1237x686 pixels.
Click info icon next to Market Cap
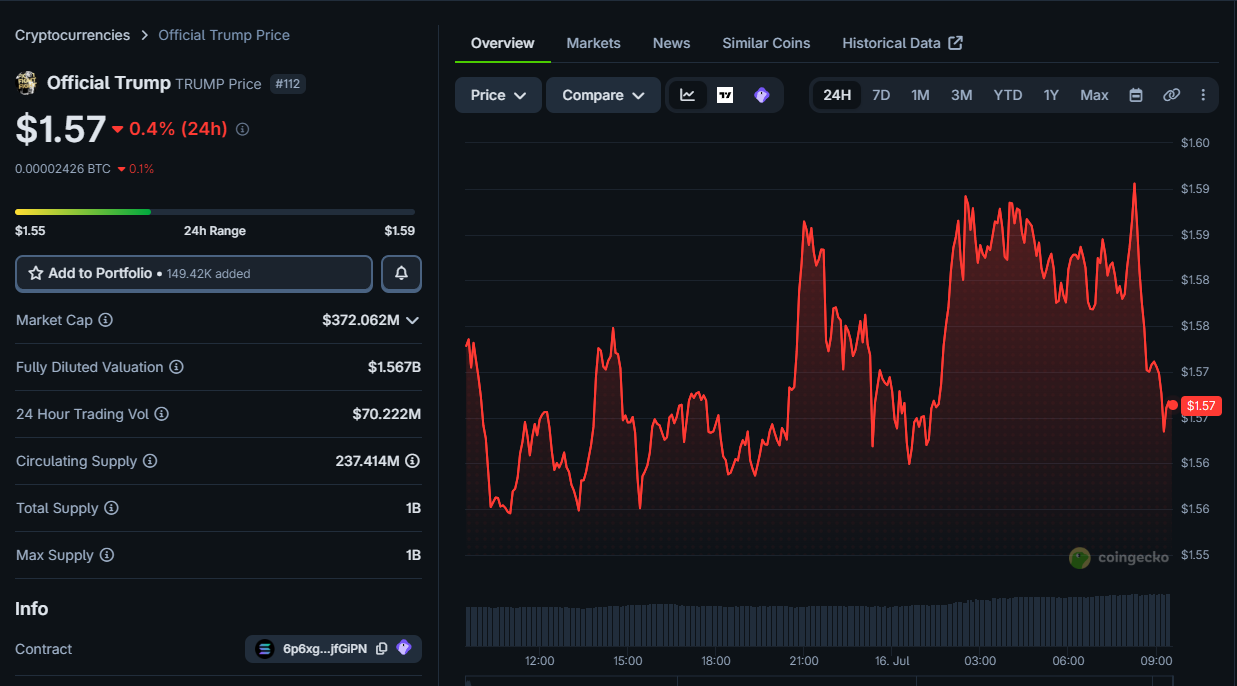point(105,320)
